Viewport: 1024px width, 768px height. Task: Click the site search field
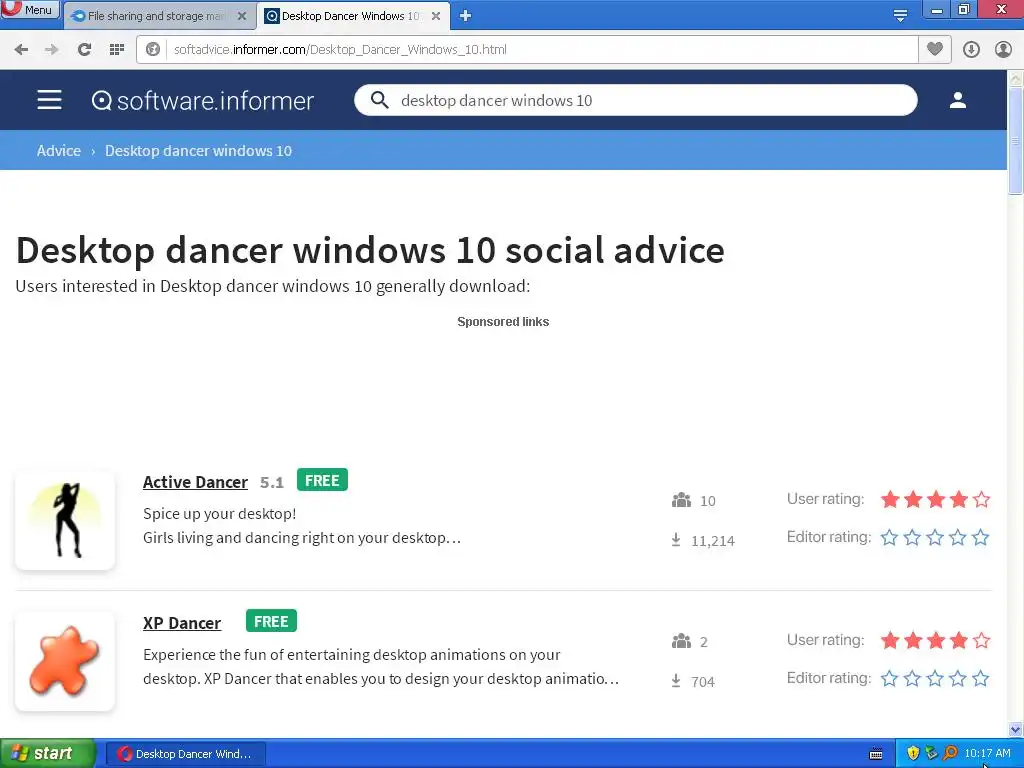635,100
